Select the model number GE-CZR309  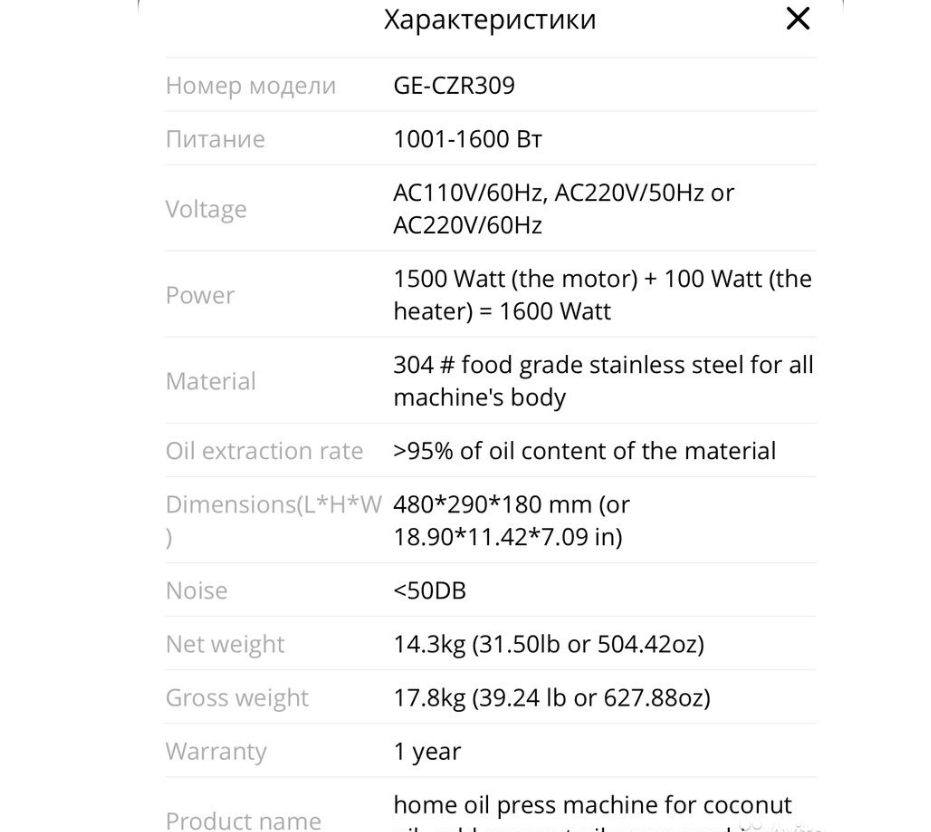[454, 86]
